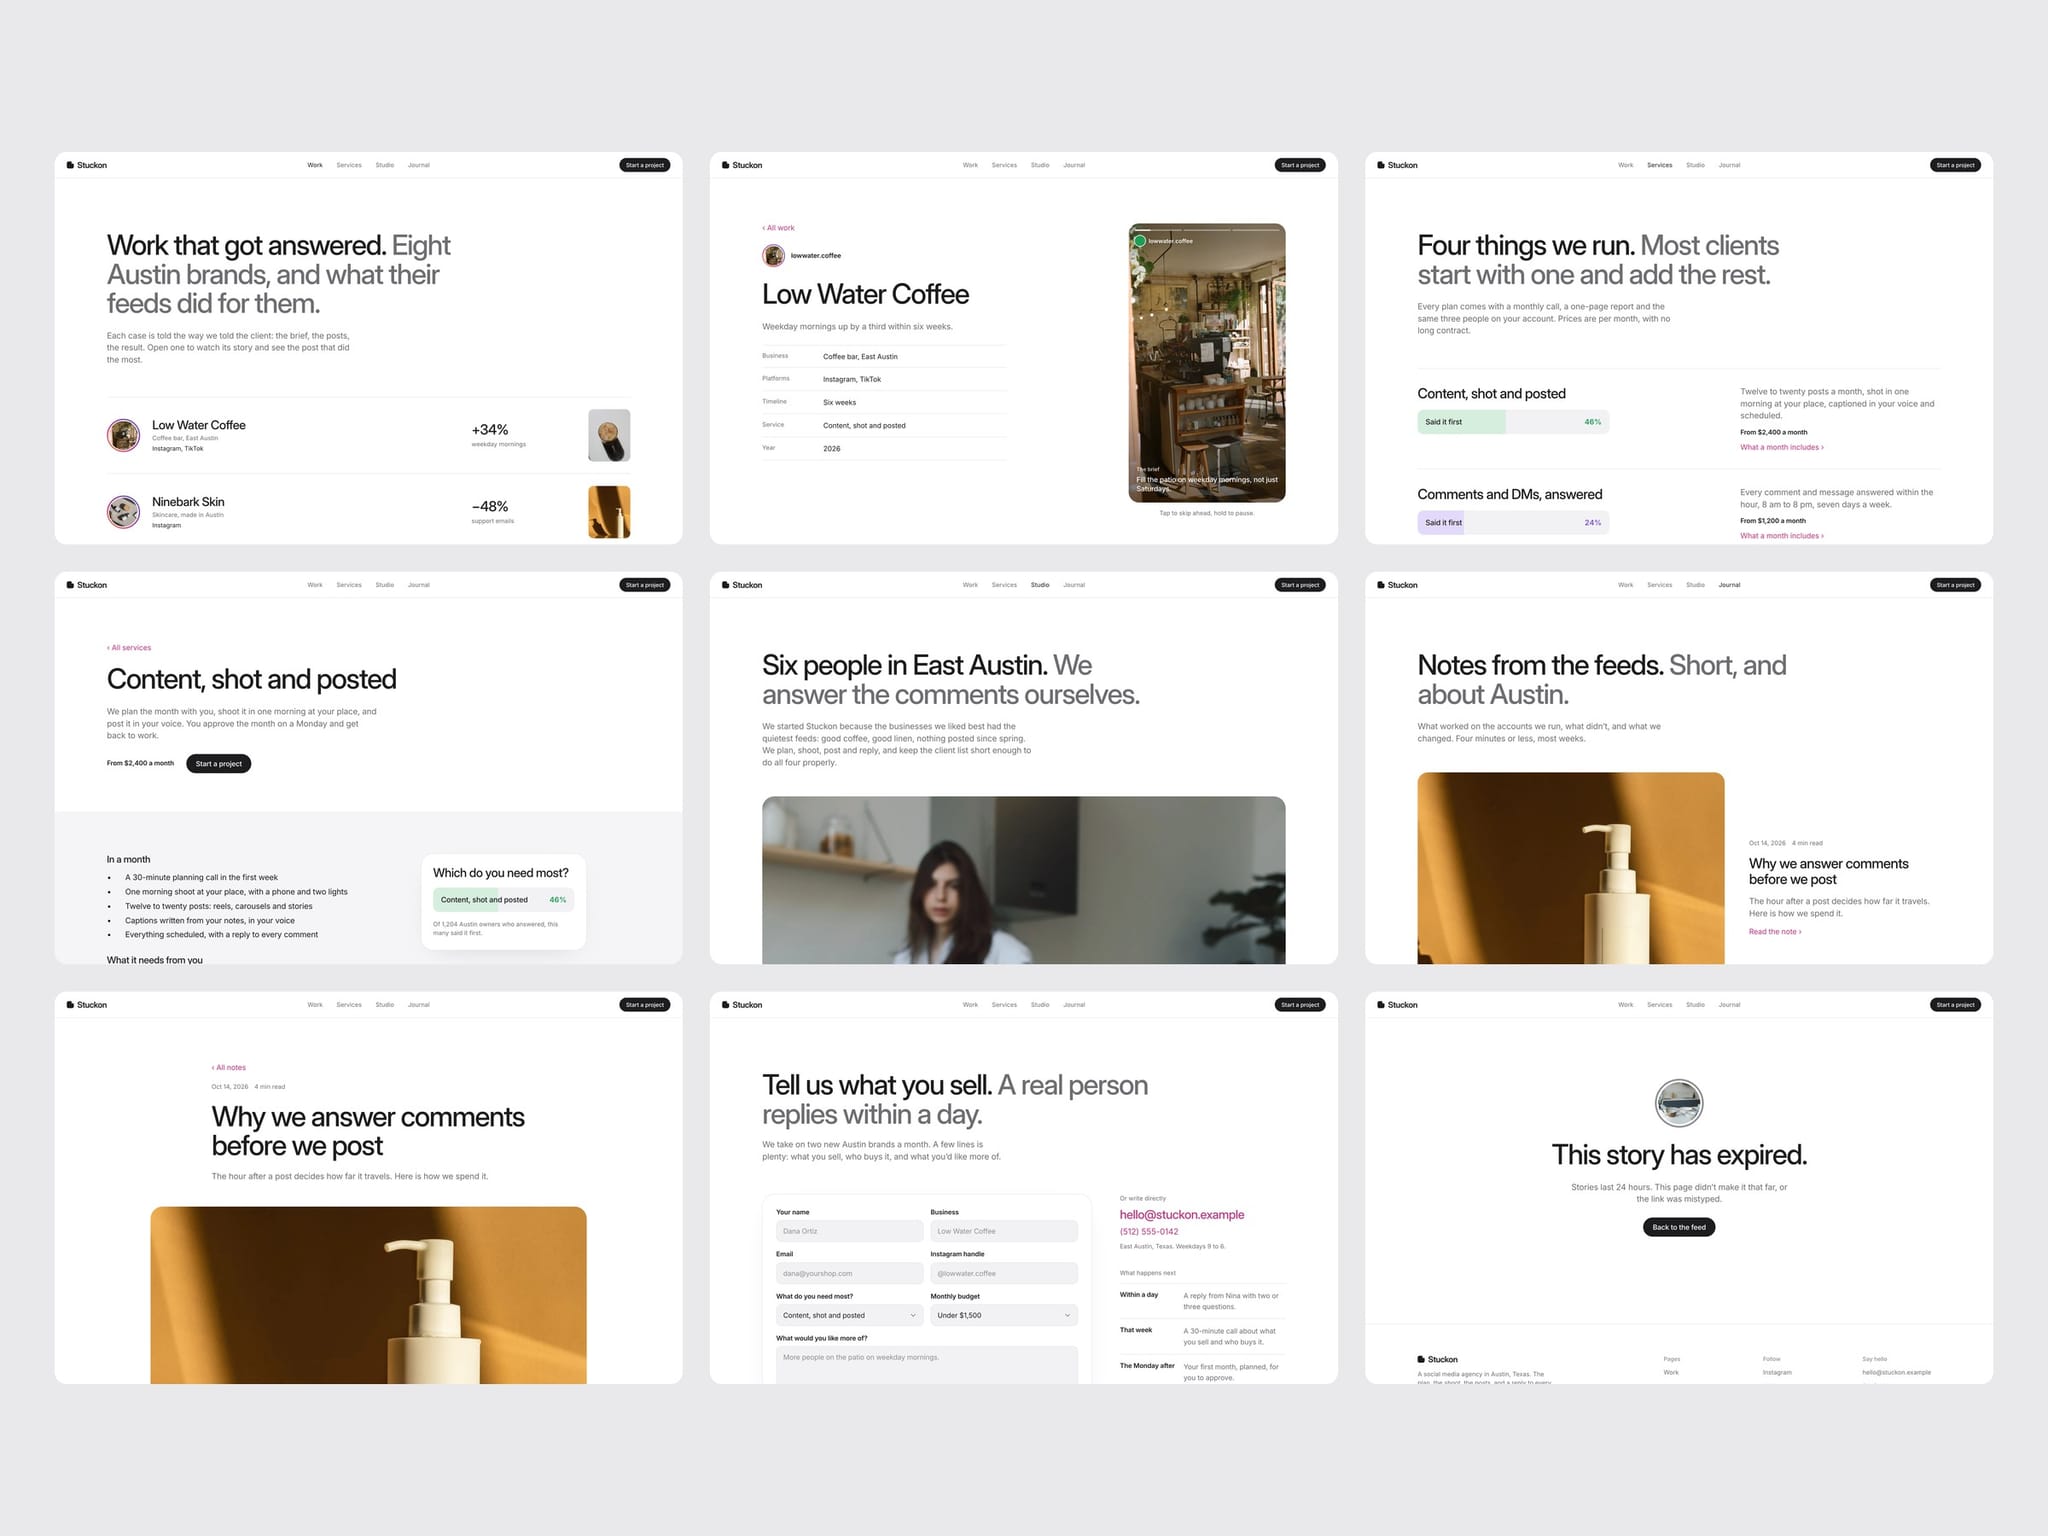Select Studio tab on 'Six people in East Austin' page
2048x1536 pixels.
coord(1040,585)
